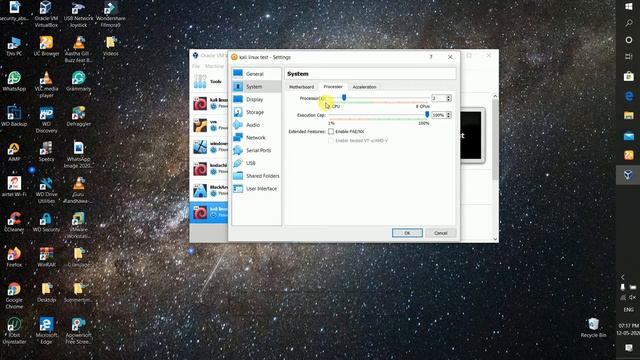Click Cancel in Settings dialog
Viewport: 640px width, 360px height.
click(440, 233)
